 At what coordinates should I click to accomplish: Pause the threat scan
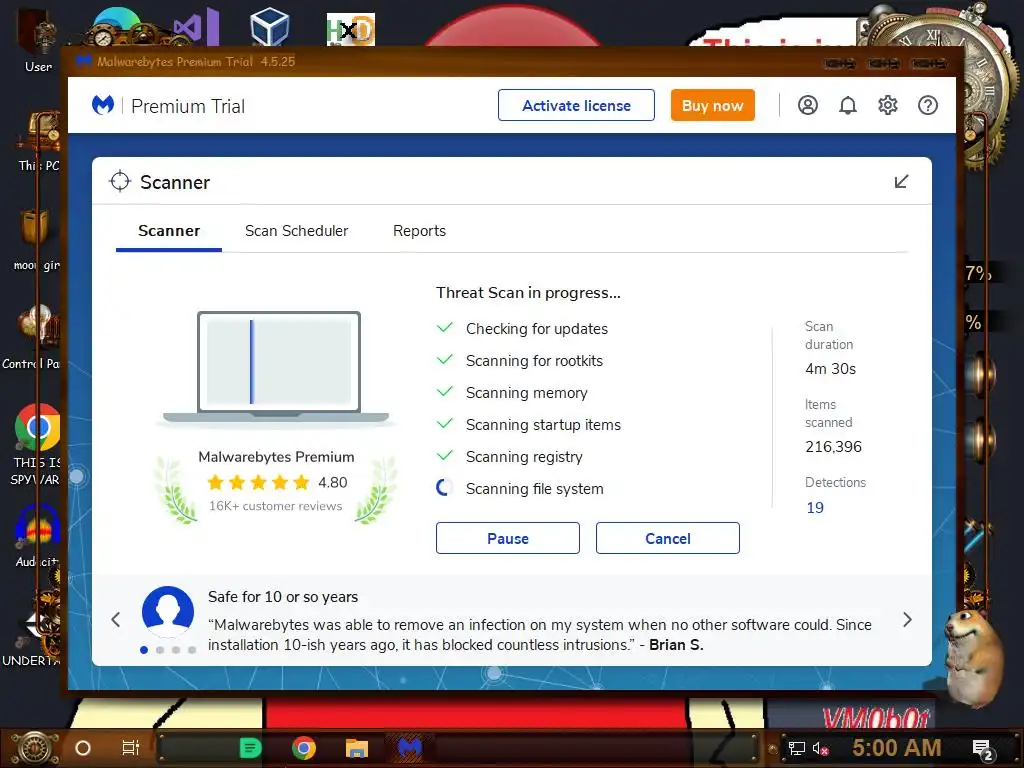[507, 538]
